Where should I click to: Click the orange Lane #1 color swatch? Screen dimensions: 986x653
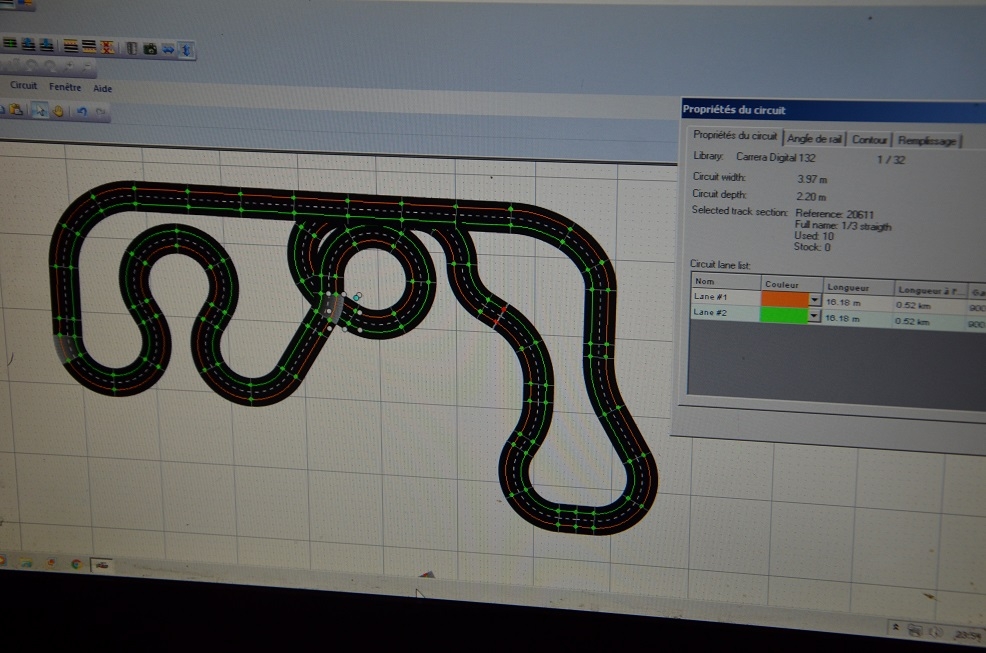783,299
